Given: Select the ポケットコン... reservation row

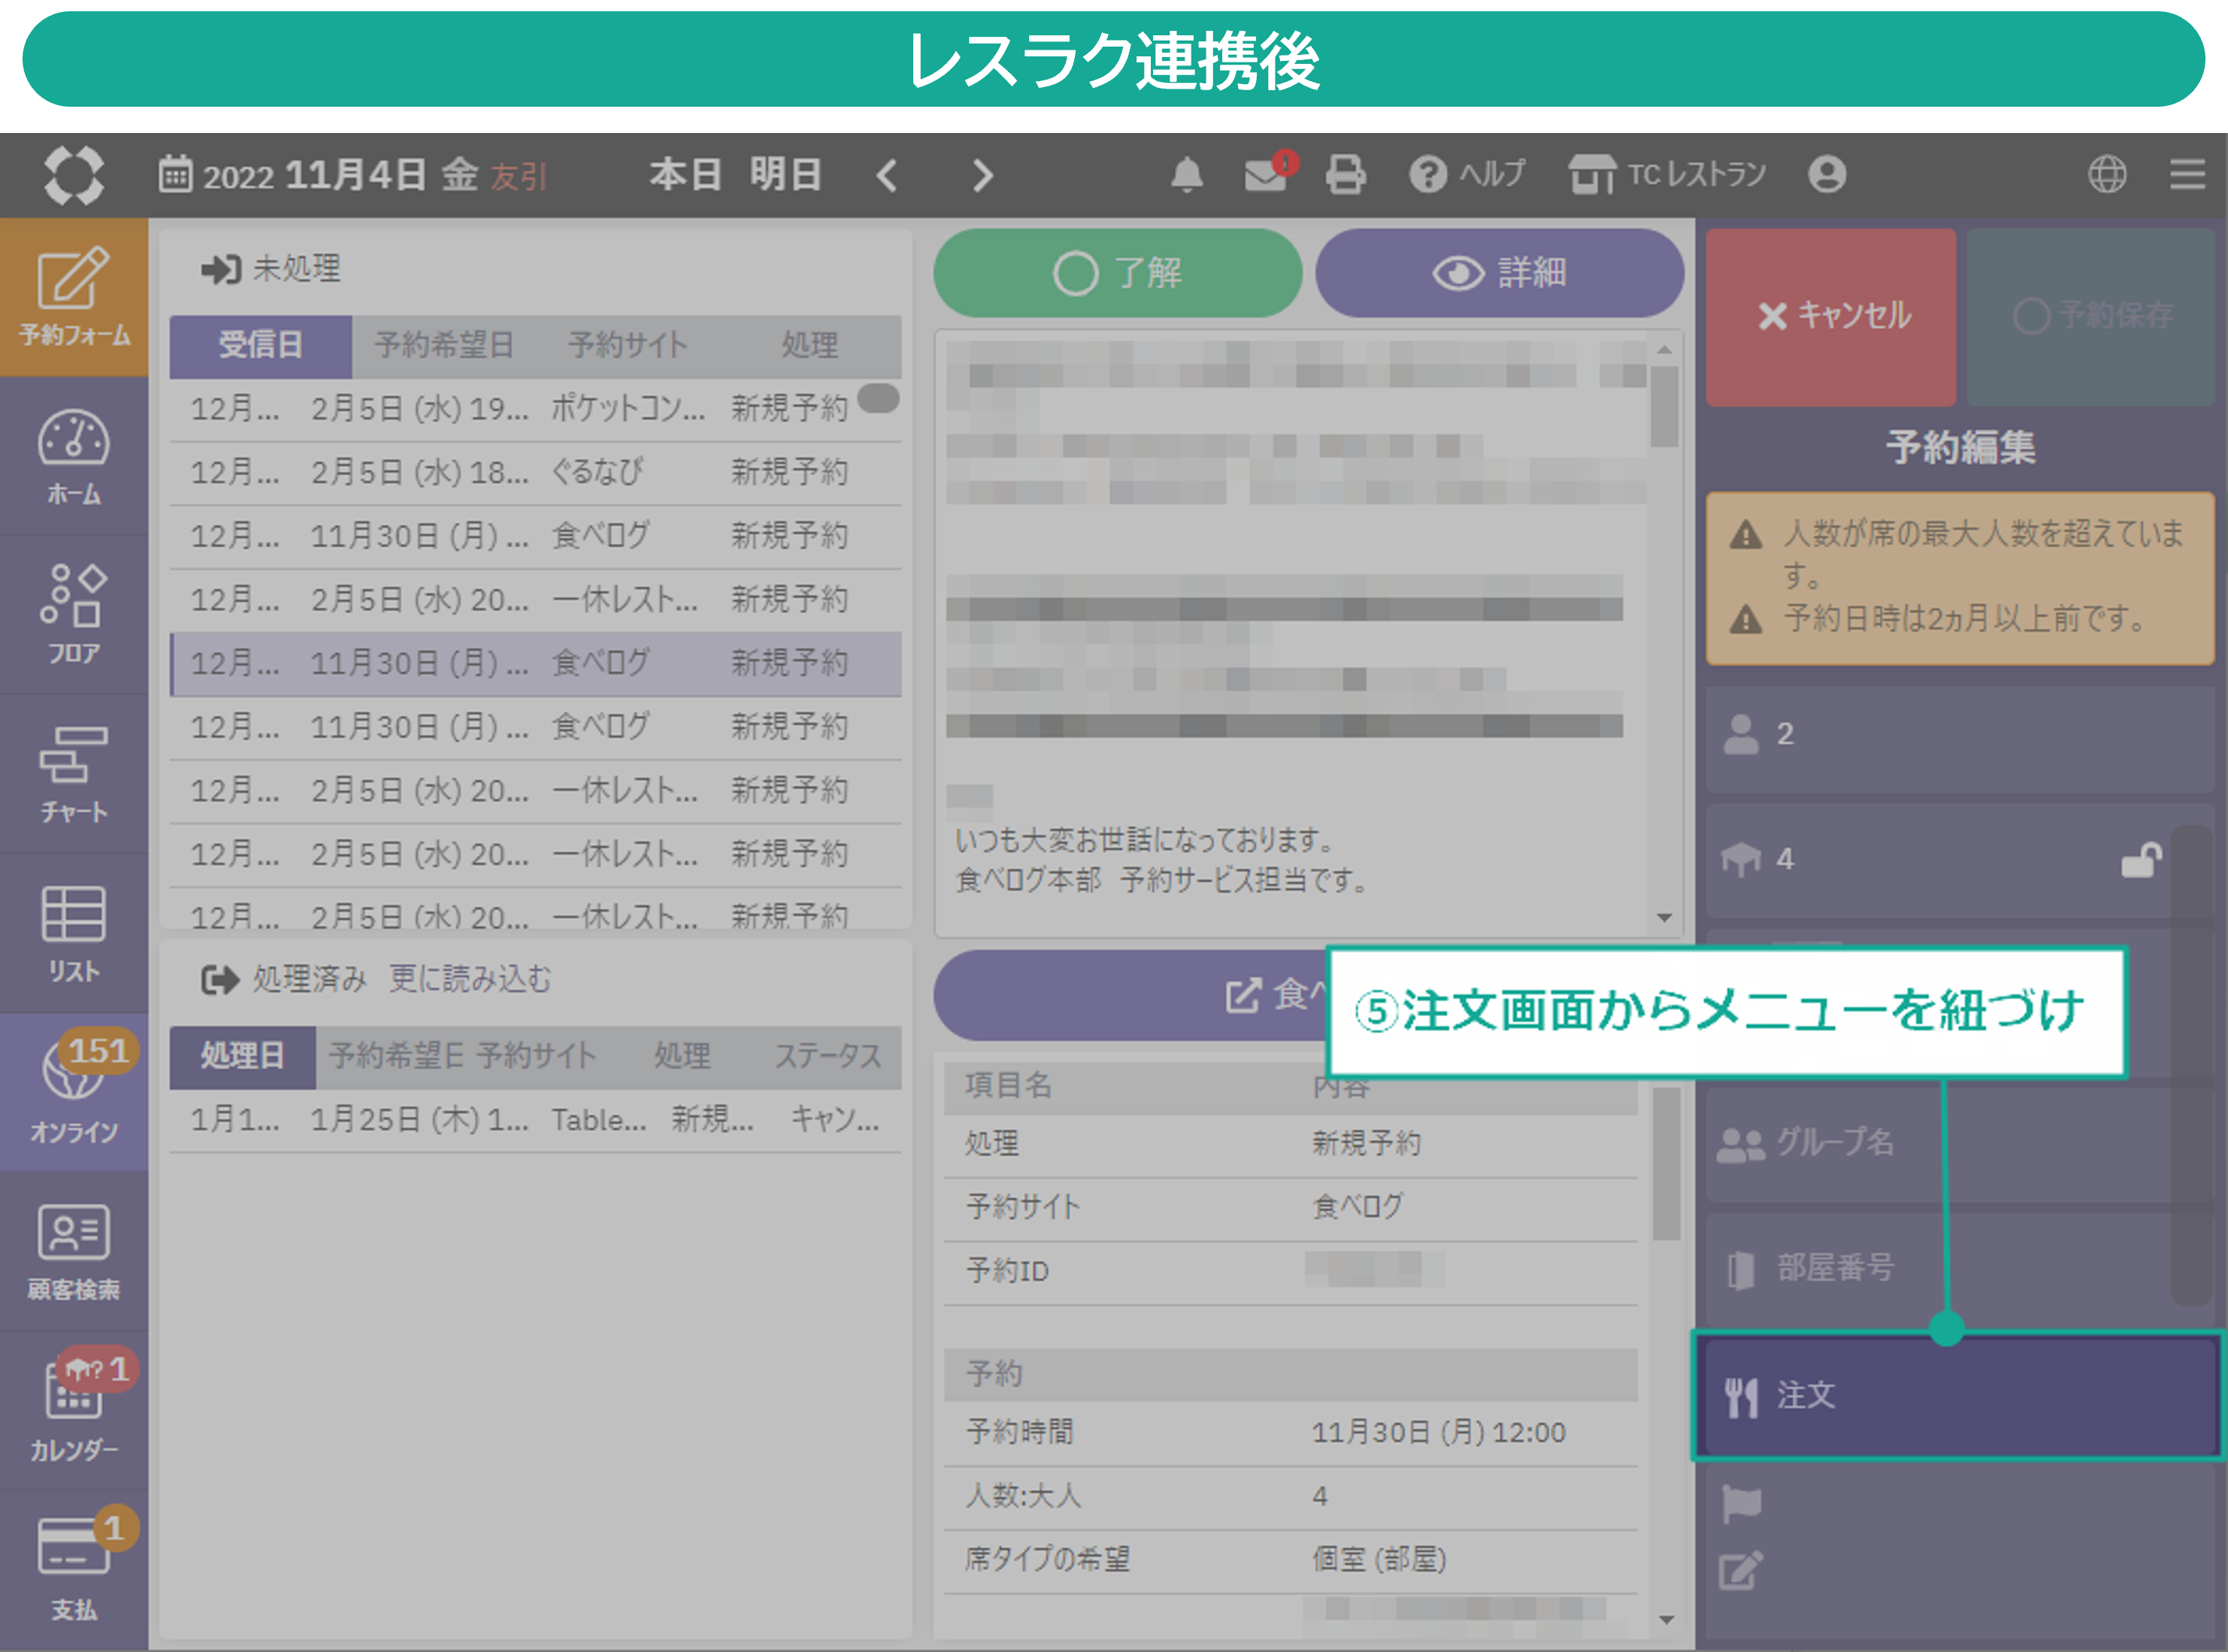Looking at the screenshot, I should 536,409.
